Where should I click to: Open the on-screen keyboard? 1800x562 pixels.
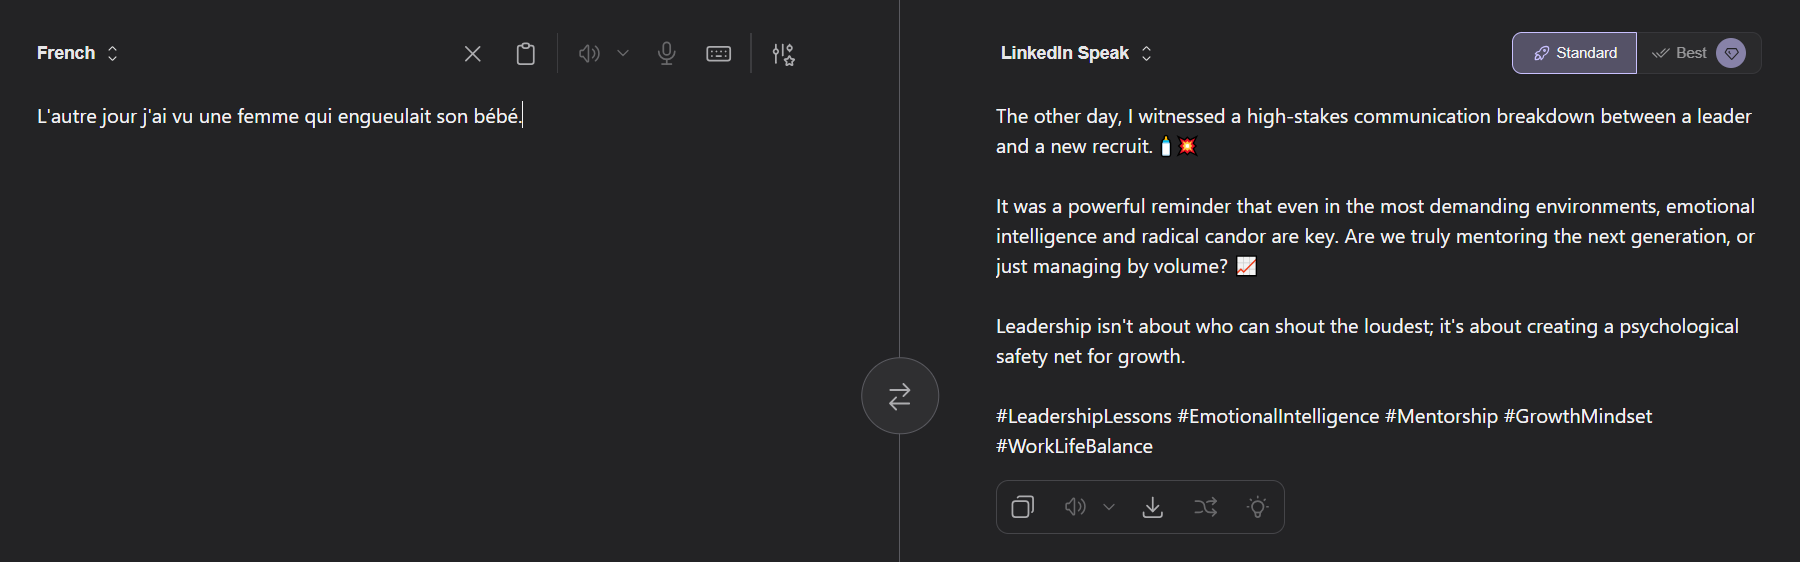[719, 54]
